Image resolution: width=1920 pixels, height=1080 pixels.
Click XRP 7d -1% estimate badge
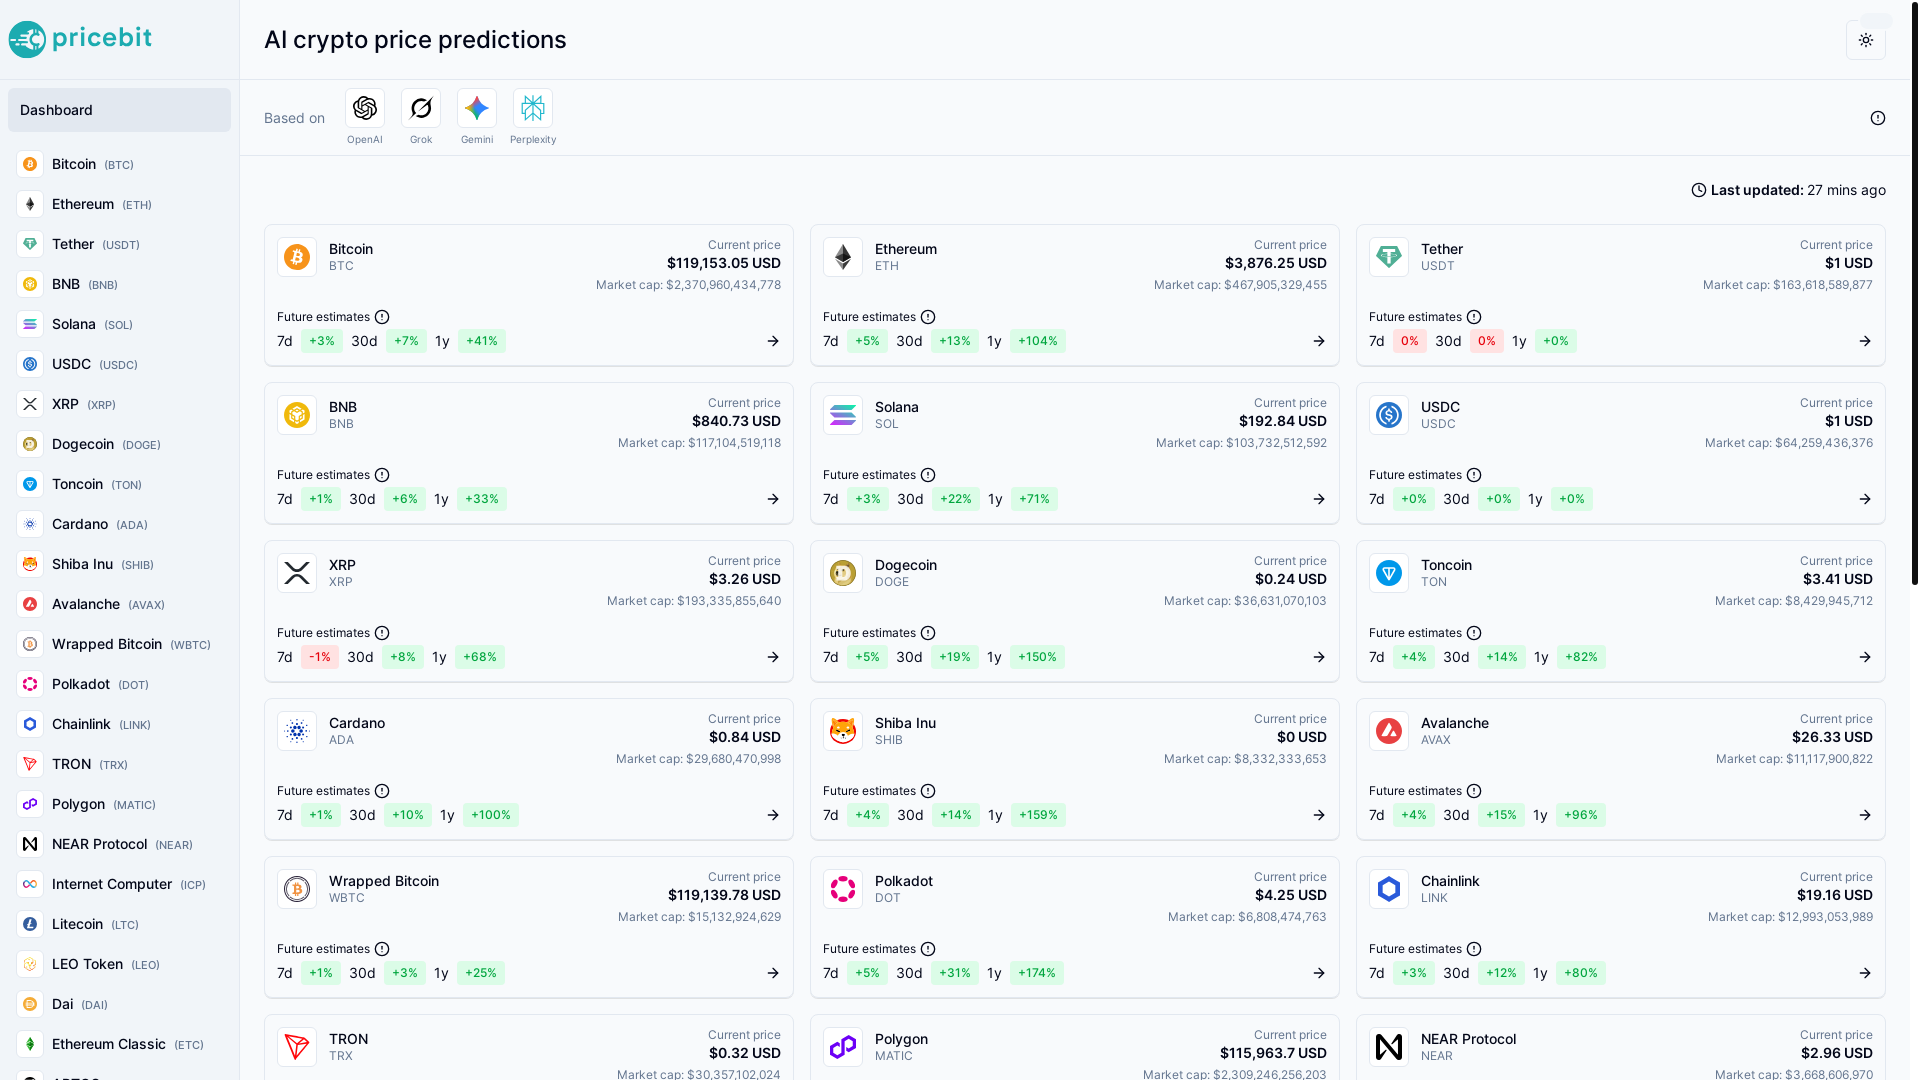320,657
